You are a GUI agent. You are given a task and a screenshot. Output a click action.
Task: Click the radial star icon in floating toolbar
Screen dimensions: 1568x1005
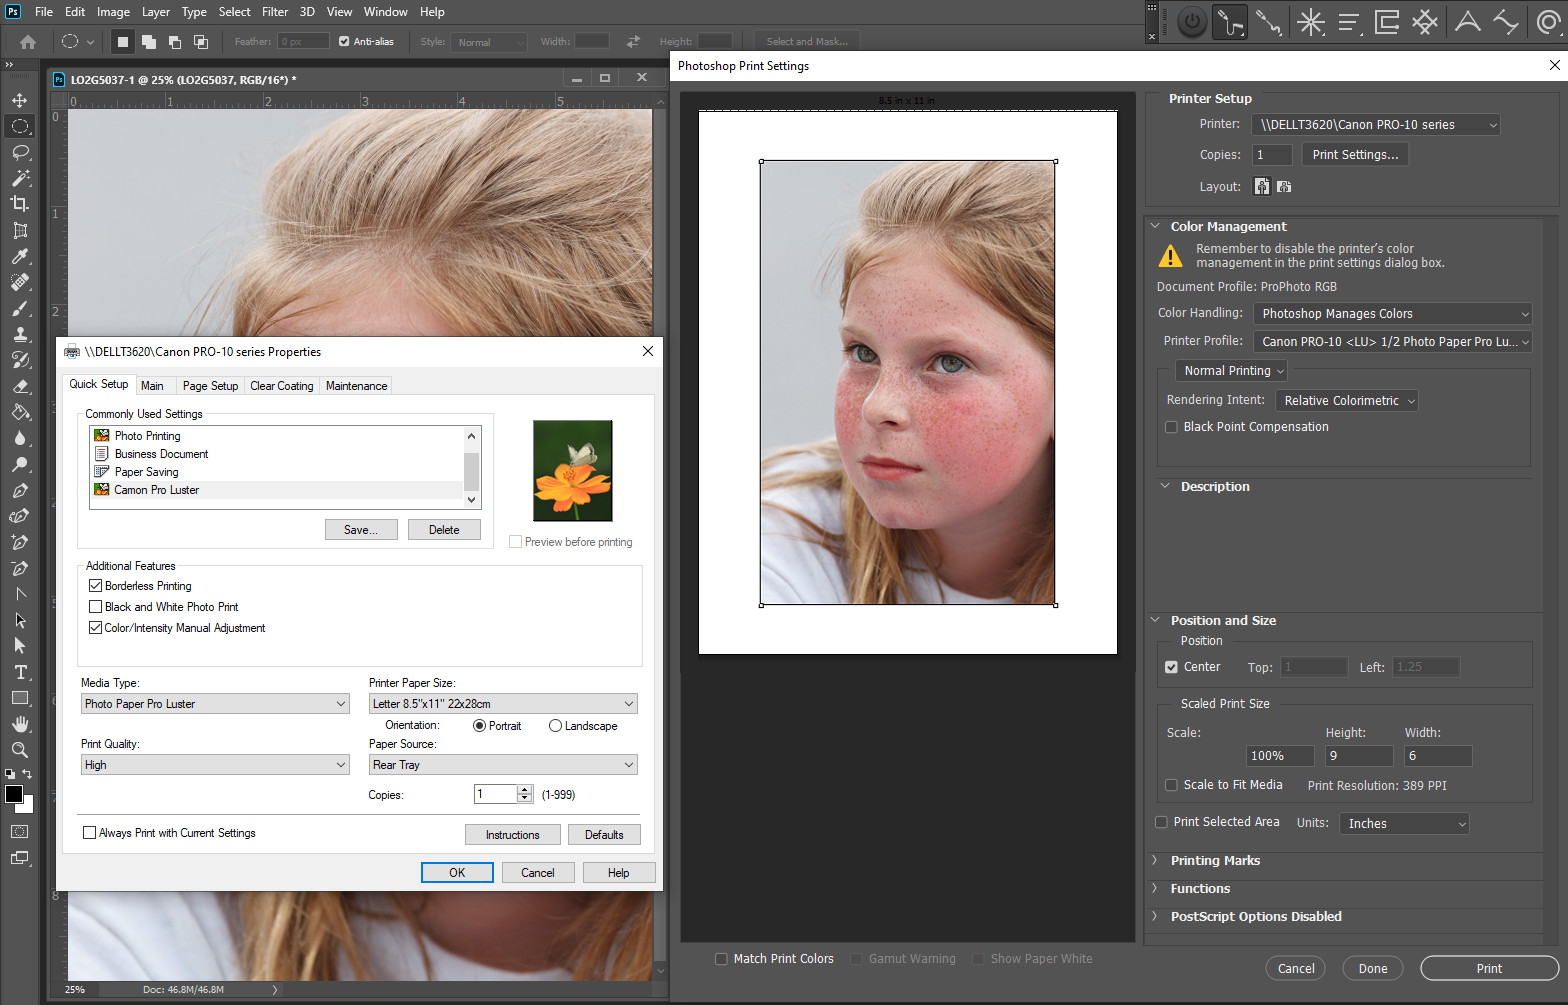tap(1310, 22)
